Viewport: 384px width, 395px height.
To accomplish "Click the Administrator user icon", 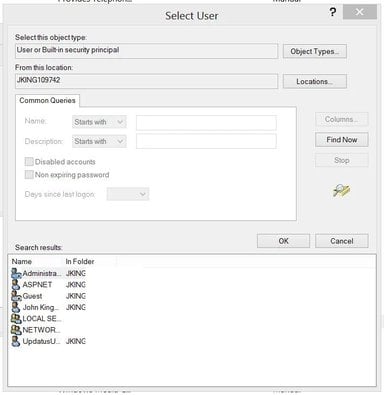I will [16, 273].
